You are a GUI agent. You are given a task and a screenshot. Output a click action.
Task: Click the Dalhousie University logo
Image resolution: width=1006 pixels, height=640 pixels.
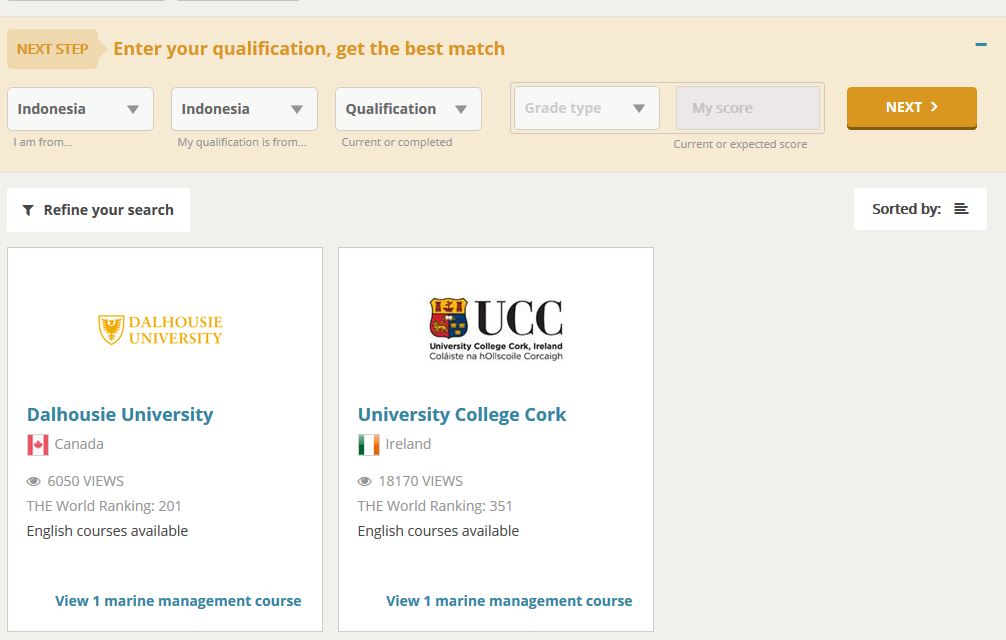[x=160, y=330]
